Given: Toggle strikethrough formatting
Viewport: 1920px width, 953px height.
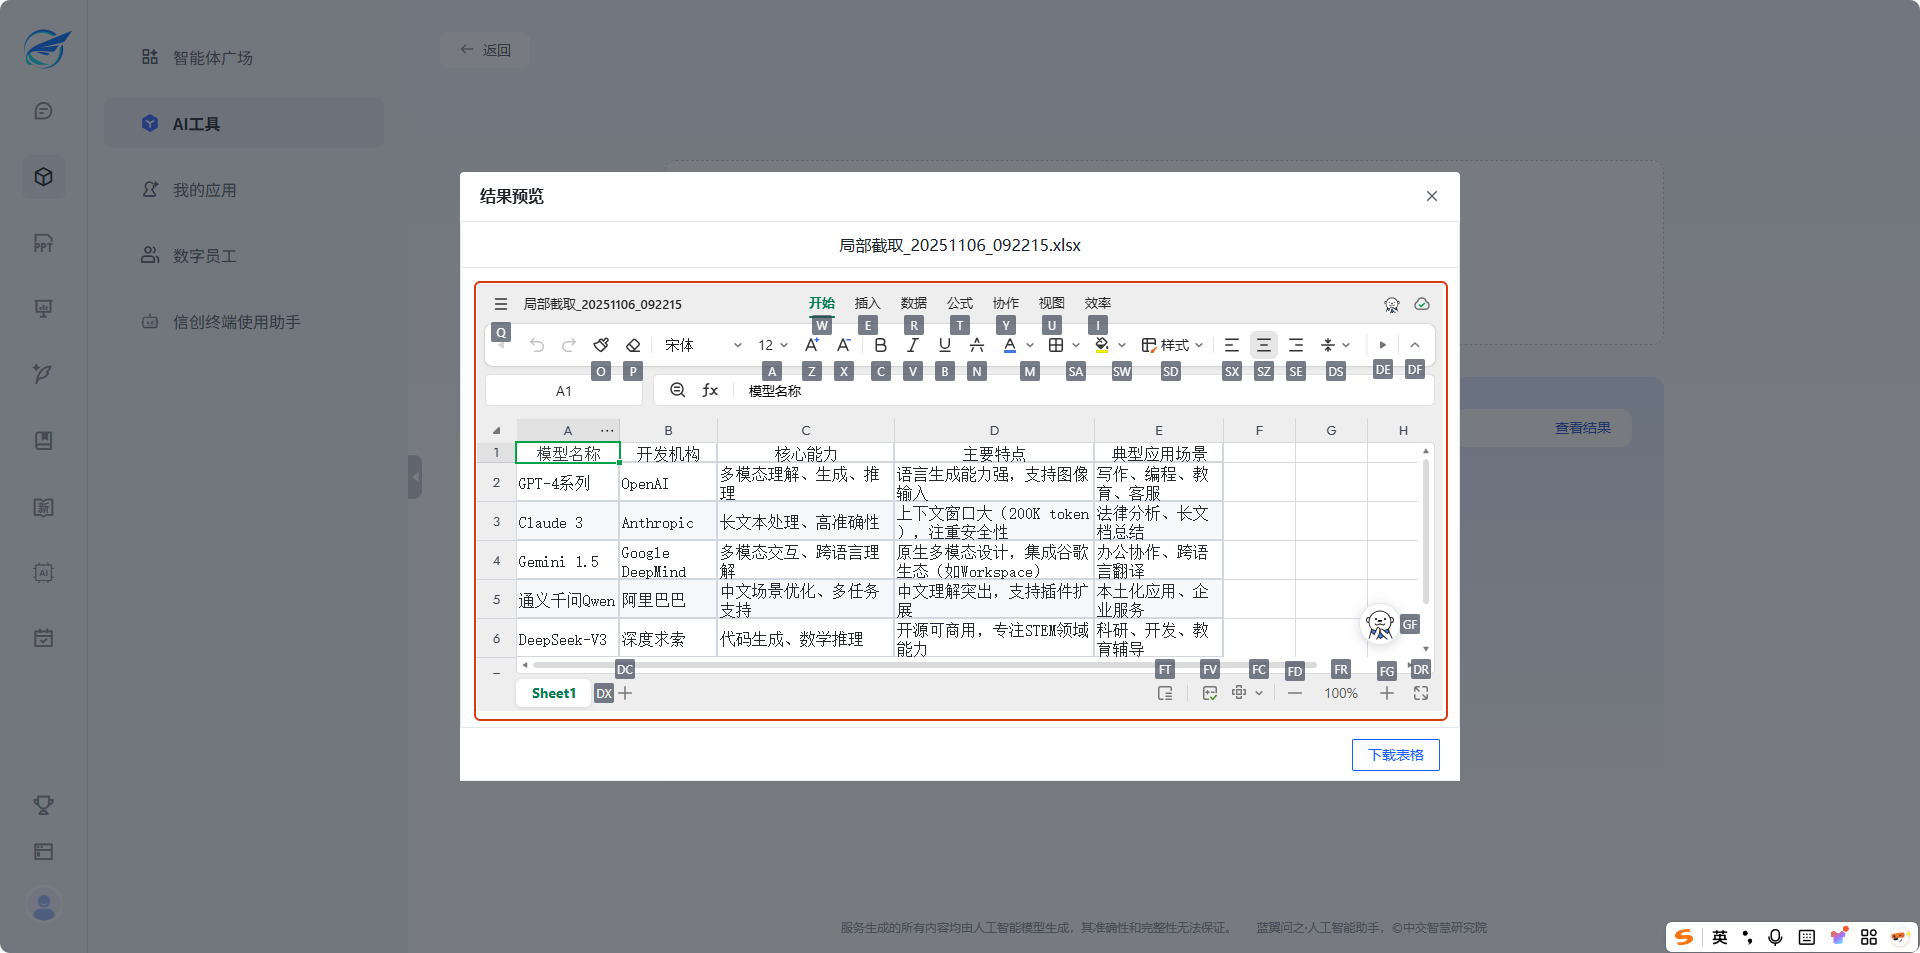Looking at the screenshot, I should coord(977,345).
